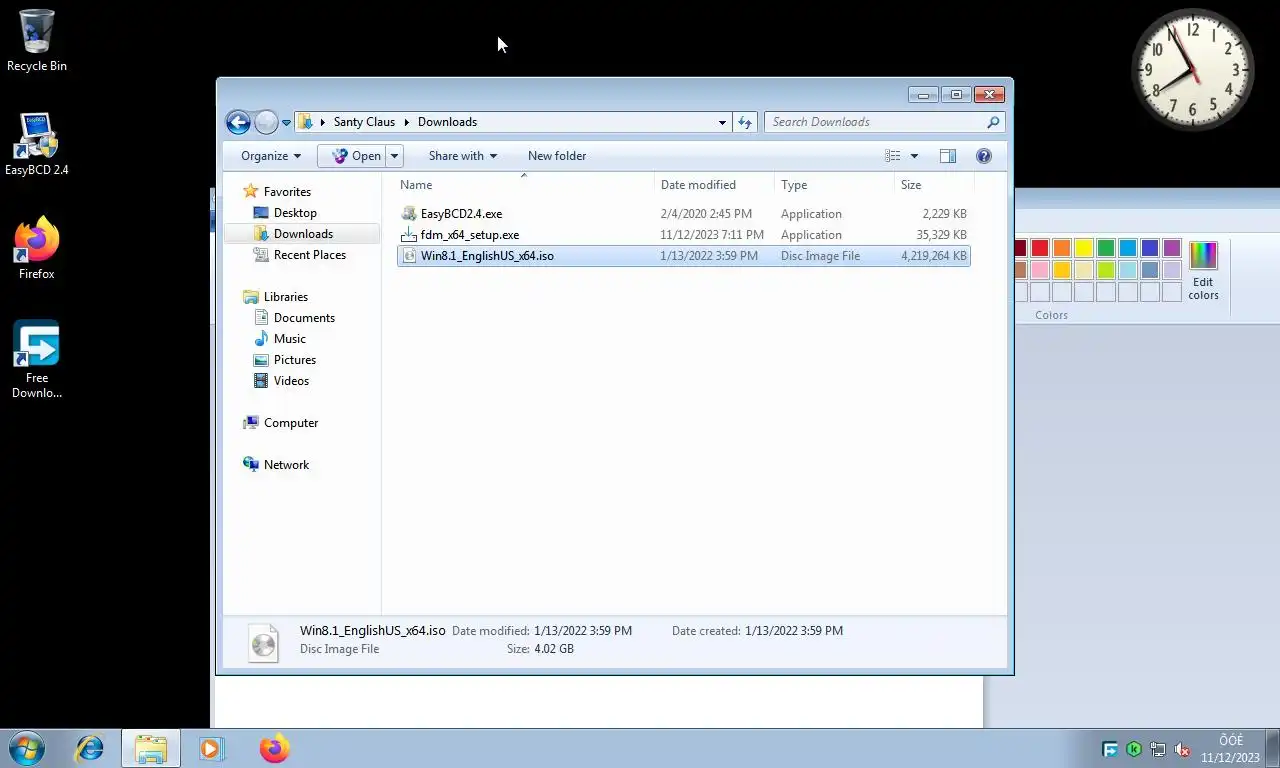Click the desktop clock gadget
The image size is (1280, 768).
(x=1193, y=70)
